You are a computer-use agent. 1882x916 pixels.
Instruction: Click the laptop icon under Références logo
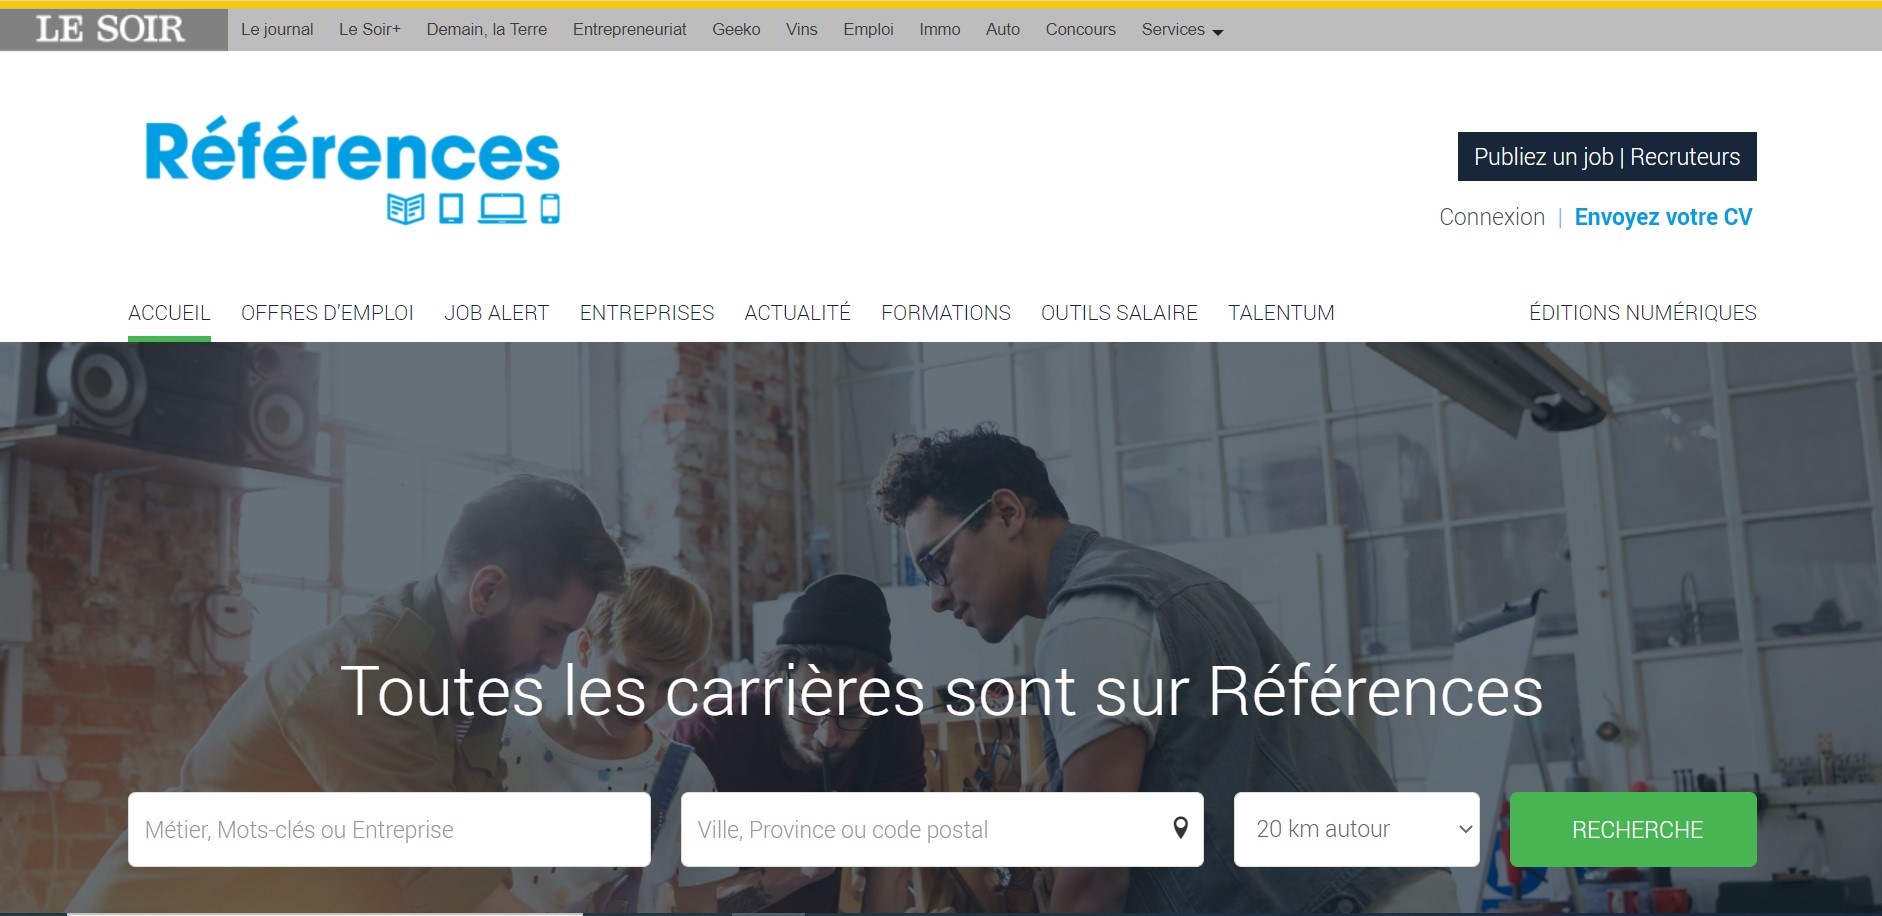[x=502, y=209]
